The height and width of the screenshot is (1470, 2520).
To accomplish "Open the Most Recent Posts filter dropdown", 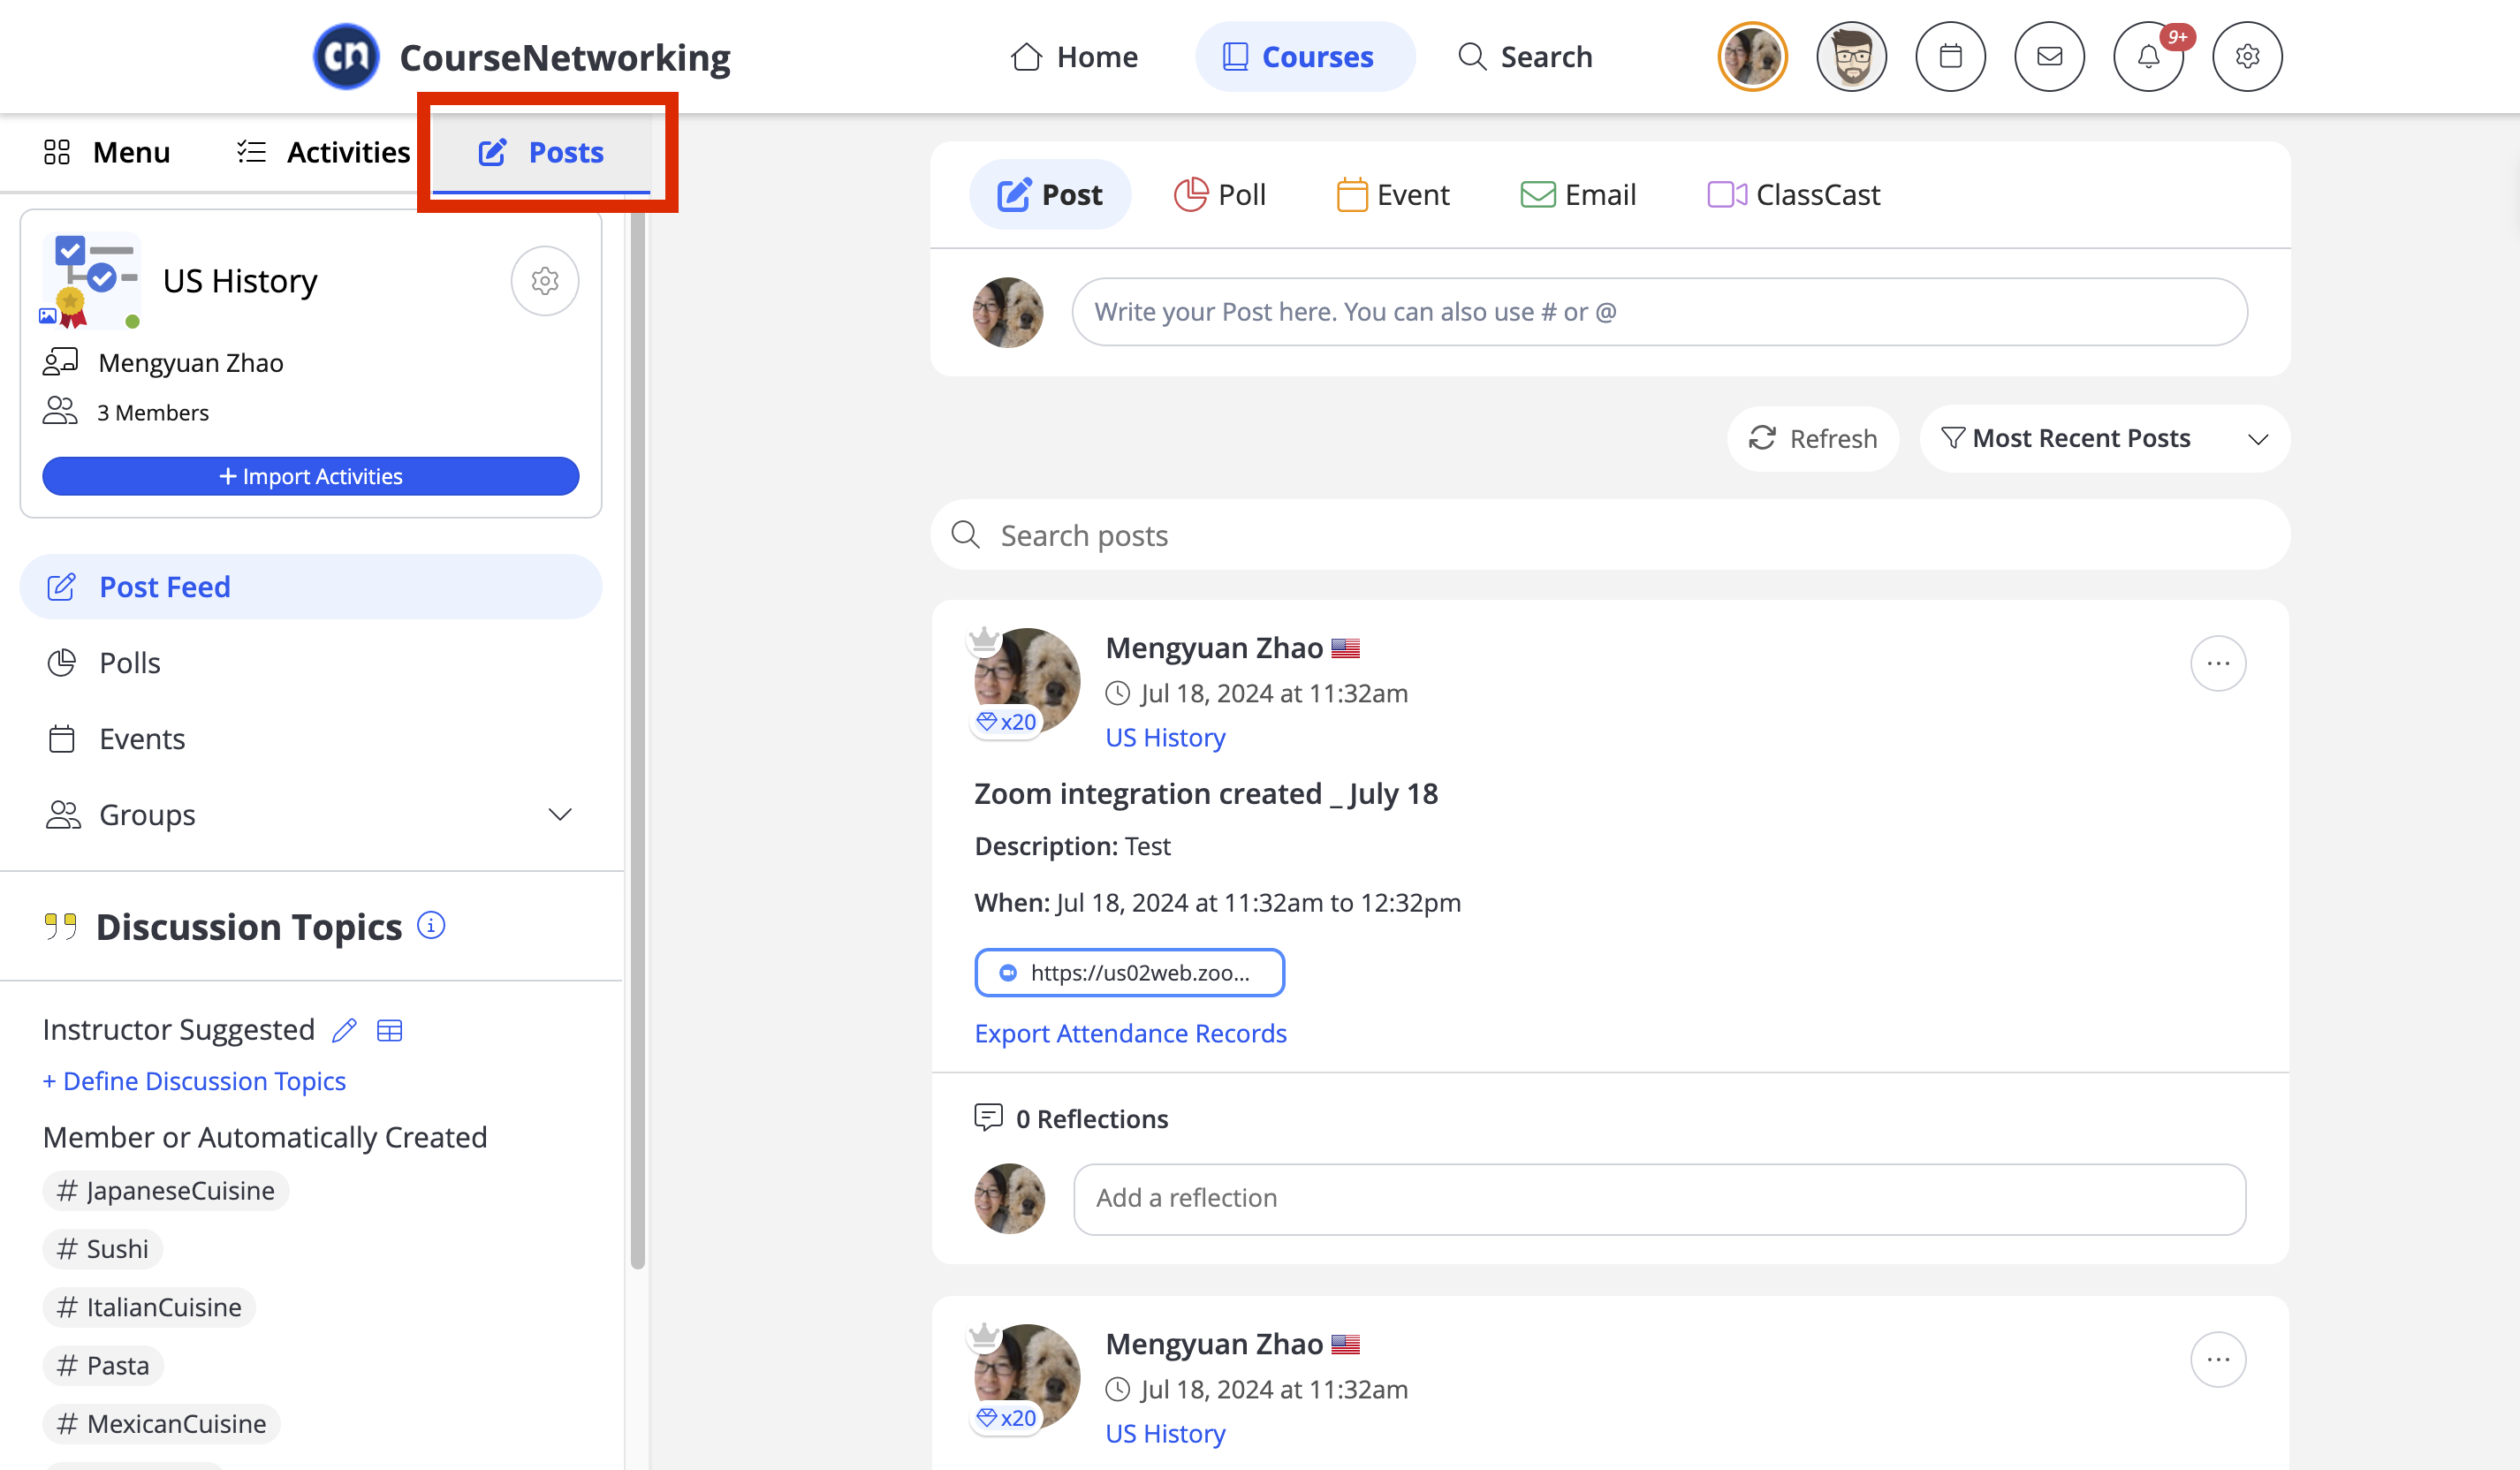I will [x=2104, y=438].
